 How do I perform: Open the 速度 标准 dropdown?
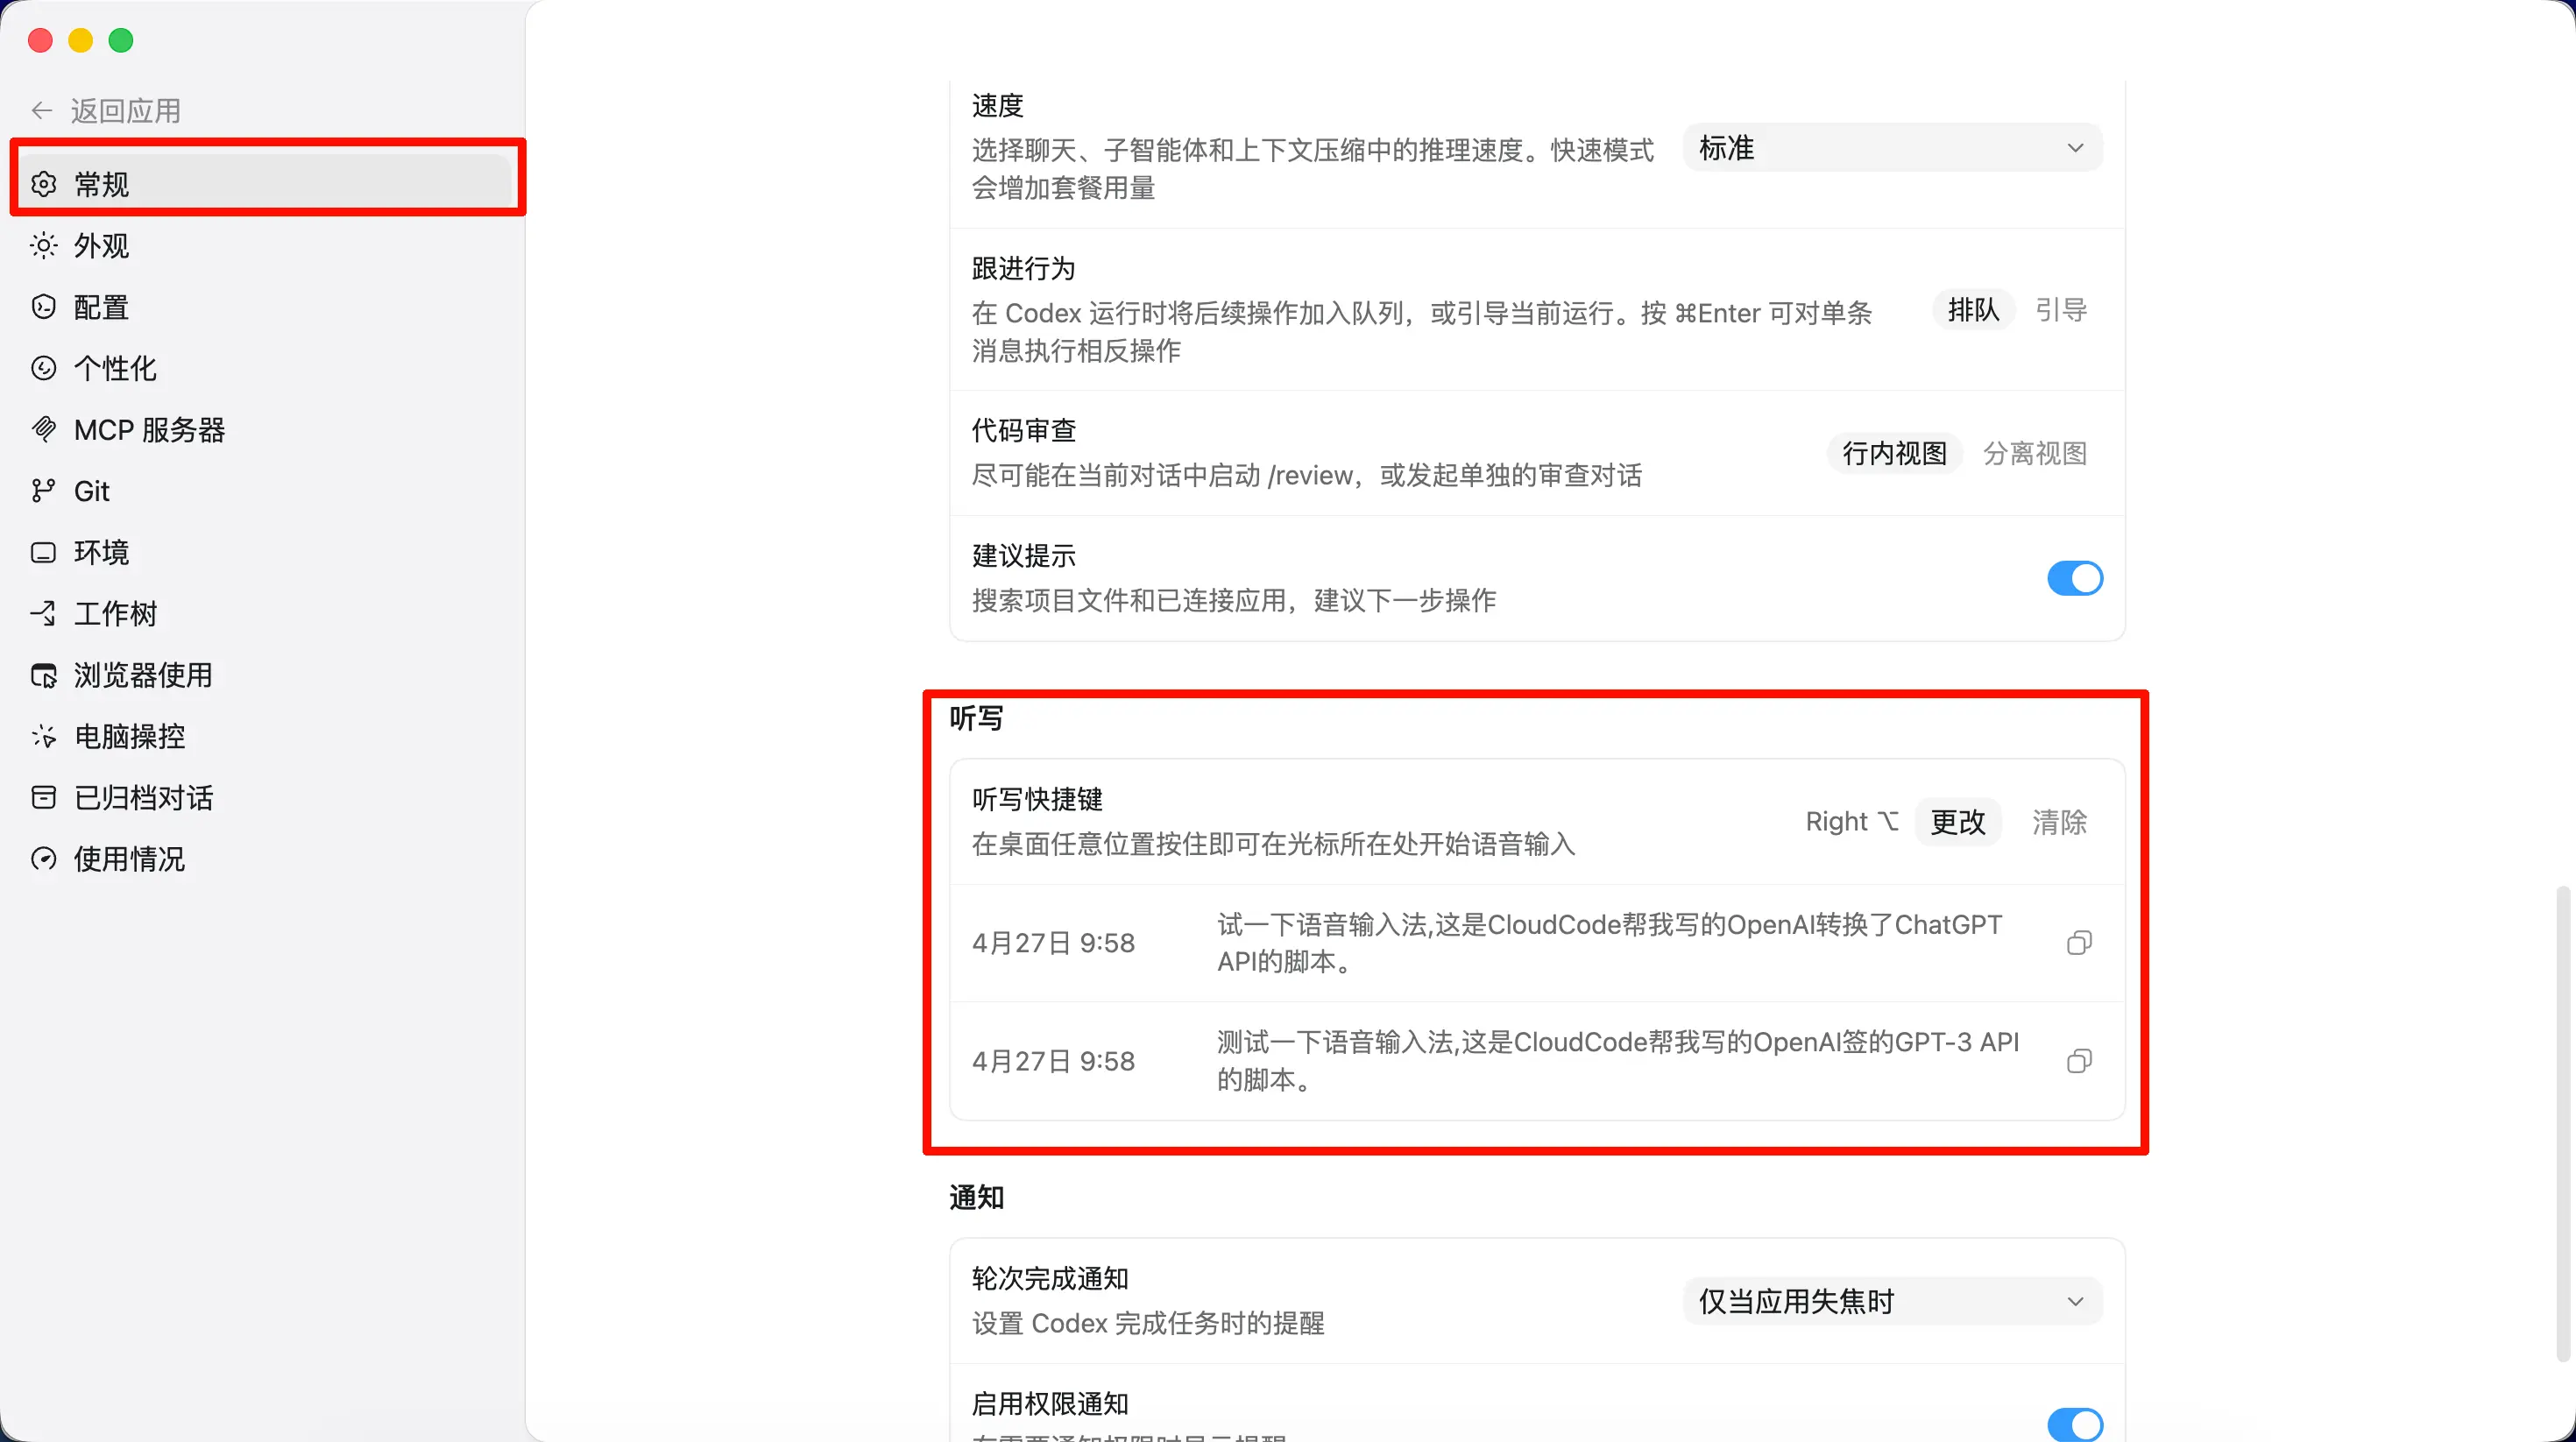click(1891, 148)
